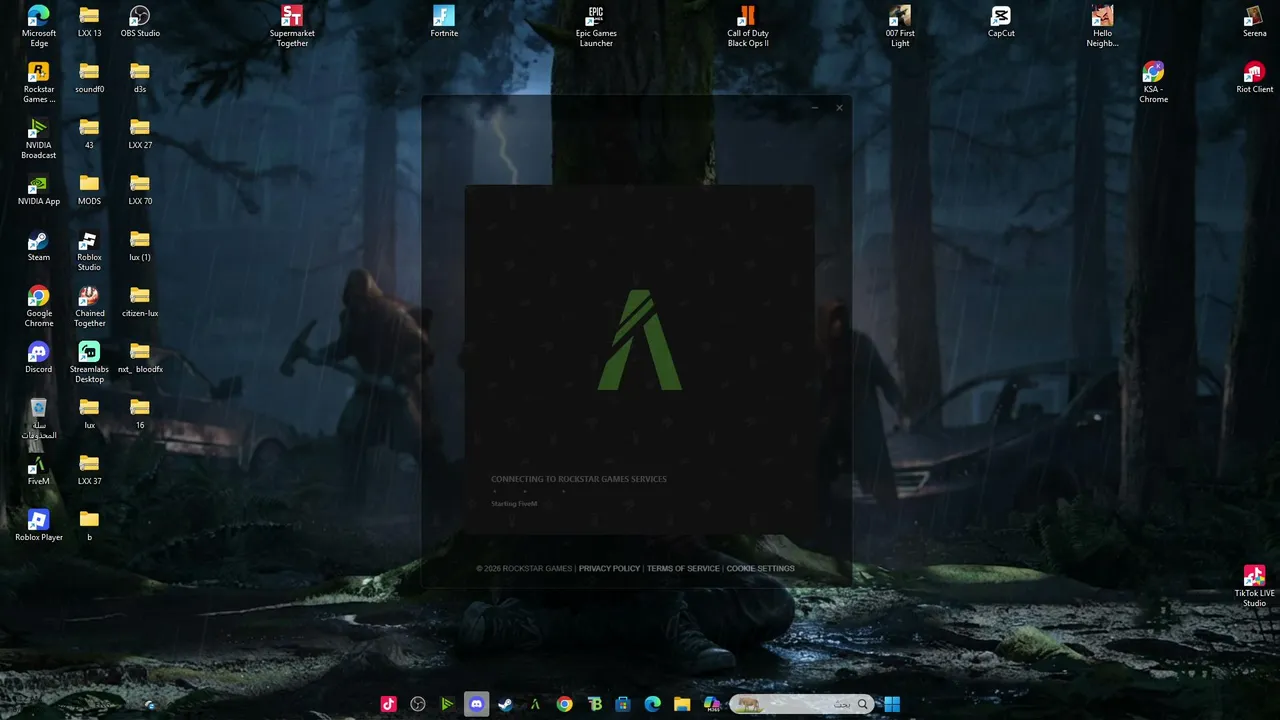
Task: Open Microsoft Store from the taskbar
Action: point(623,704)
